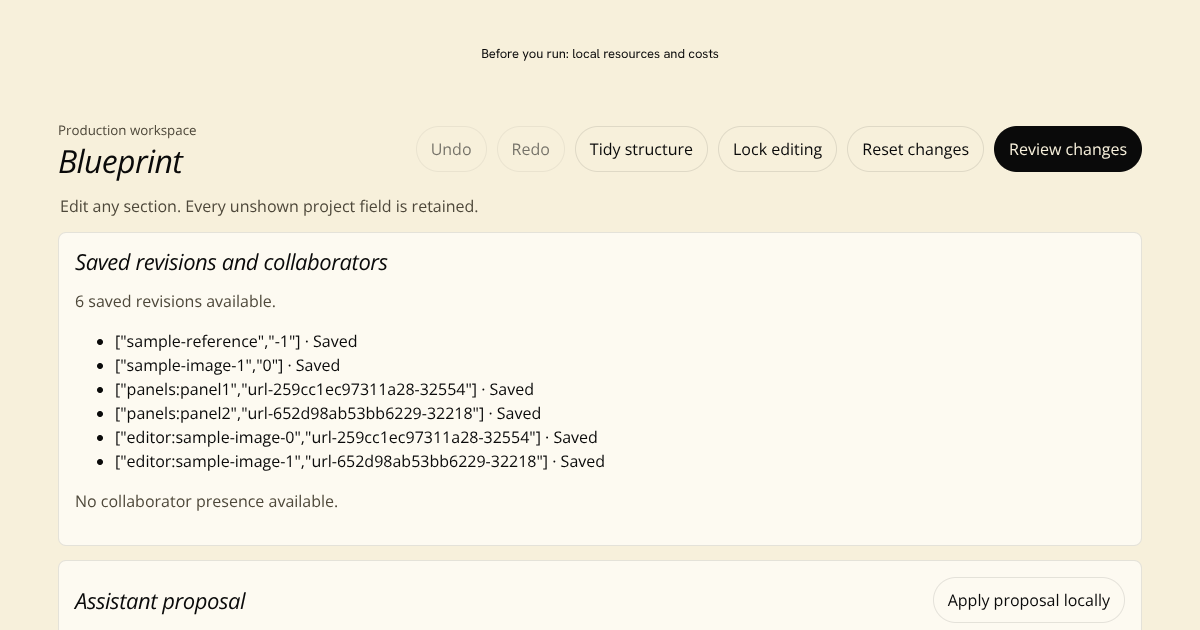
Task: Click the Blueprint title
Action: pos(120,162)
